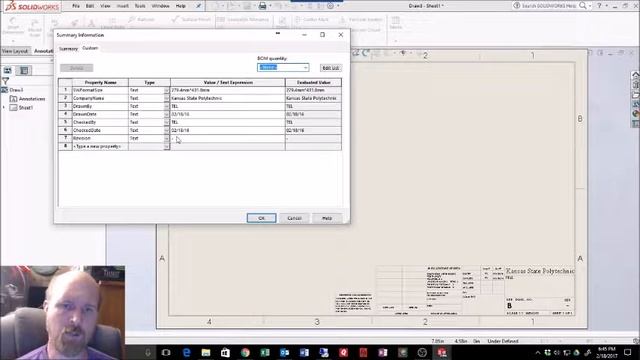This screenshot has width=640, height=360.
Task: Open Type dropdown for CheckedDate row
Action: point(166,130)
